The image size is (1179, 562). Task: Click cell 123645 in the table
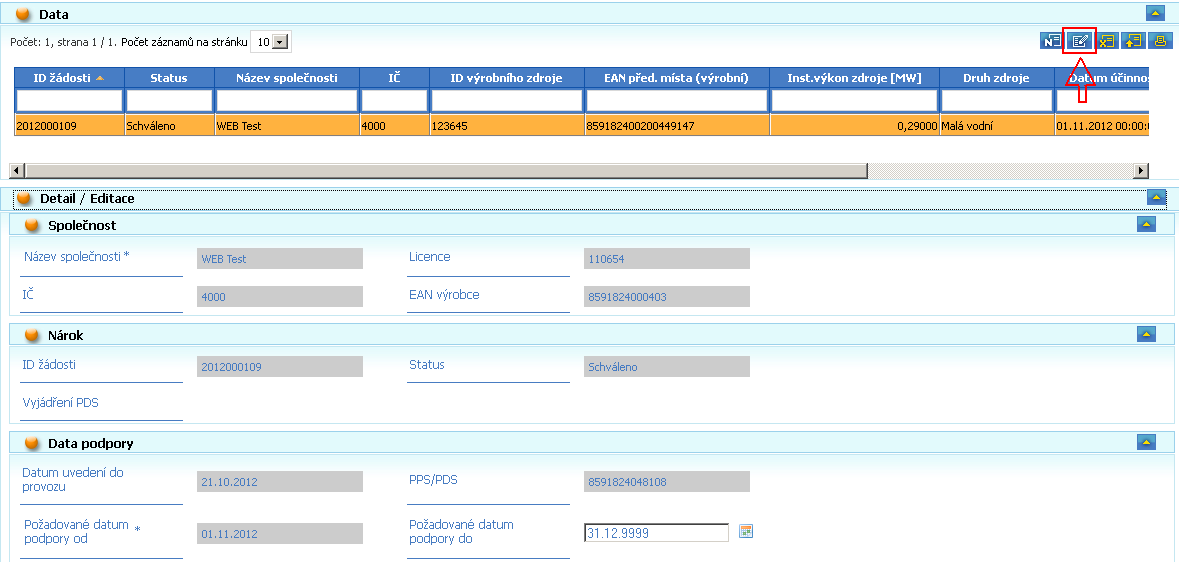(507, 126)
